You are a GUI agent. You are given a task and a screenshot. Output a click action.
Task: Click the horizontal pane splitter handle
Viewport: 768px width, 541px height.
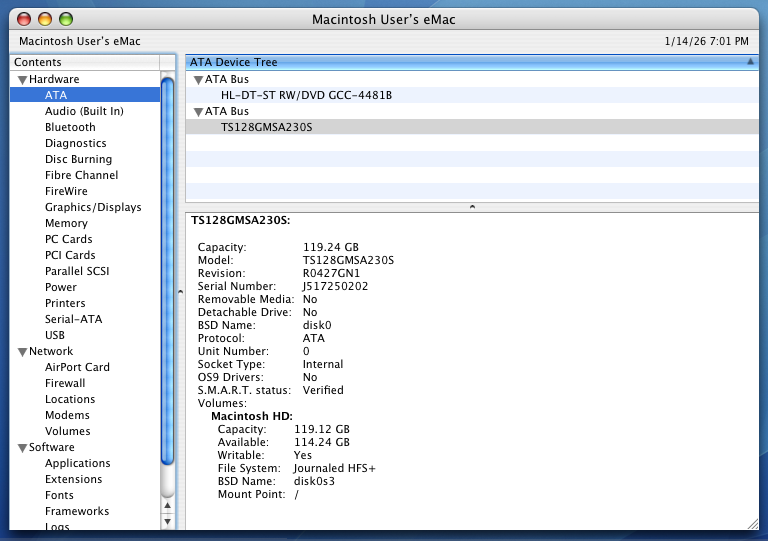472,207
